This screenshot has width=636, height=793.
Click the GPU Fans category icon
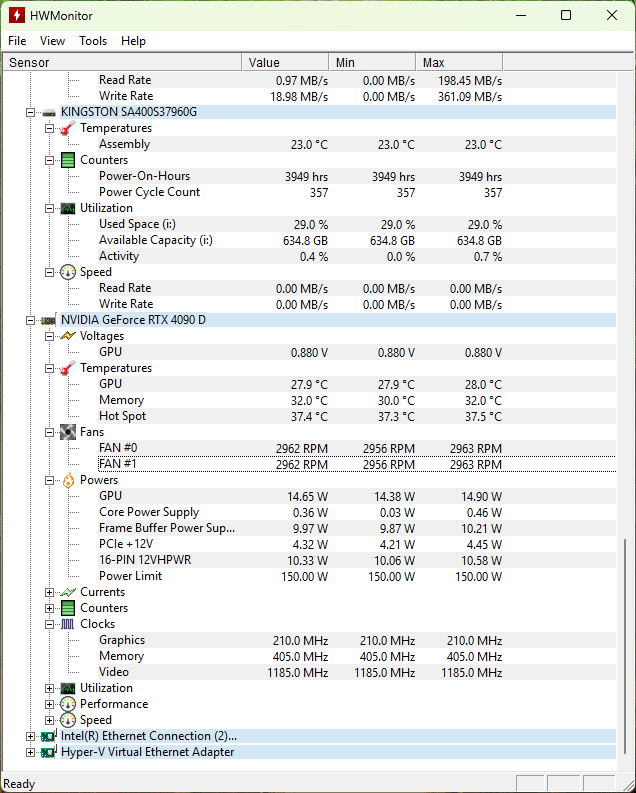point(67,432)
